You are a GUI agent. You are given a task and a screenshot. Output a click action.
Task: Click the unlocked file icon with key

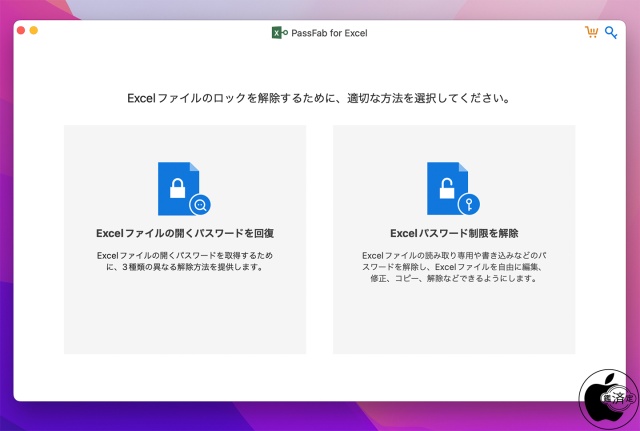coord(453,189)
